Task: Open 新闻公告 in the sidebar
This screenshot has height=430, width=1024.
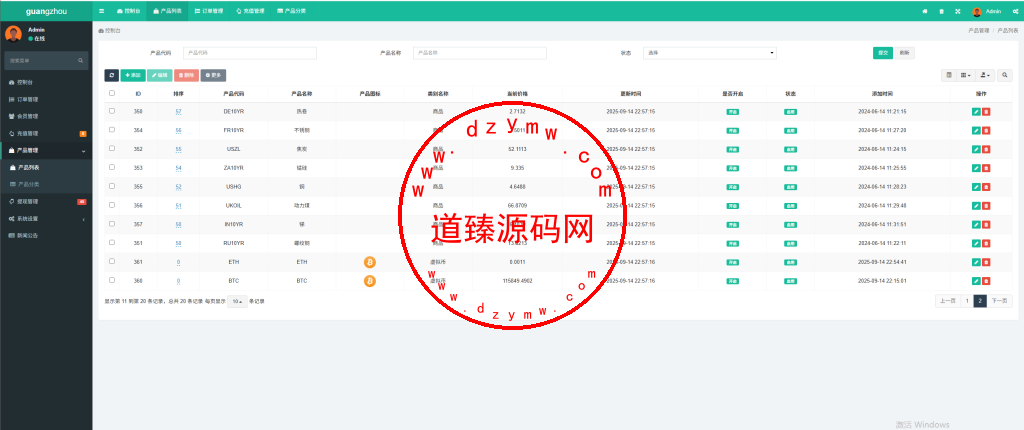Action: pyautogui.click(x=46, y=236)
